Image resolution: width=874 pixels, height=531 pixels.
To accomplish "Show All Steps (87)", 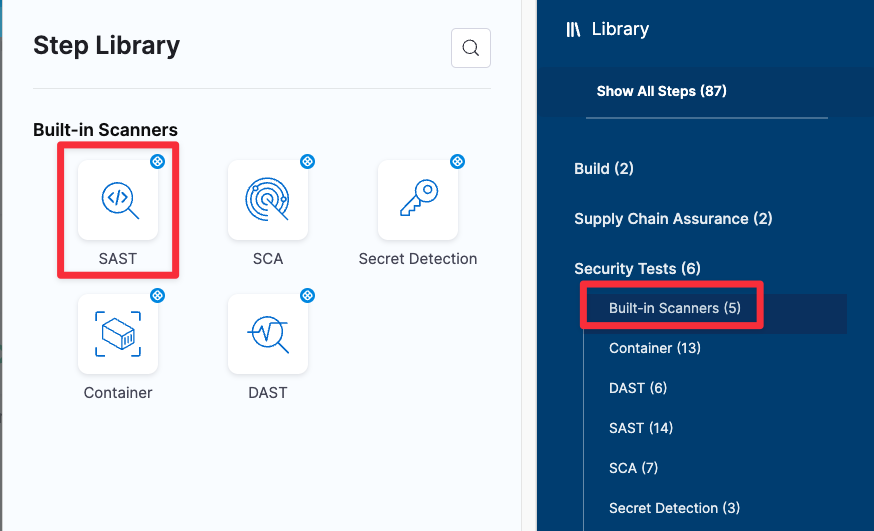I will click(661, 91).
